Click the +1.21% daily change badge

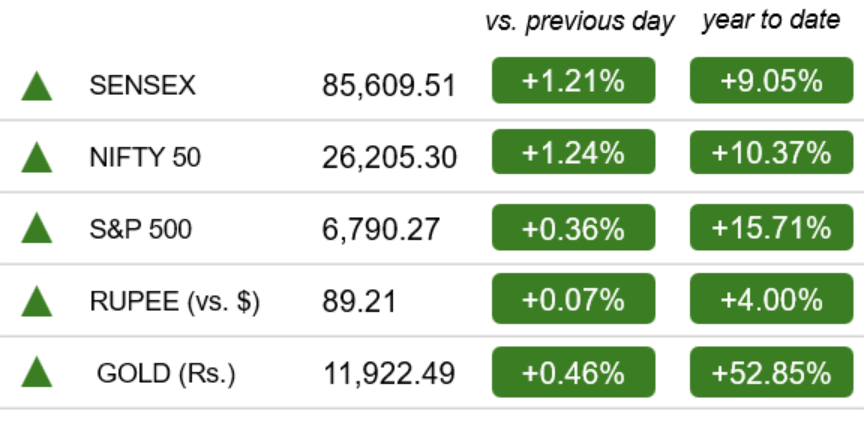(574, 80)
